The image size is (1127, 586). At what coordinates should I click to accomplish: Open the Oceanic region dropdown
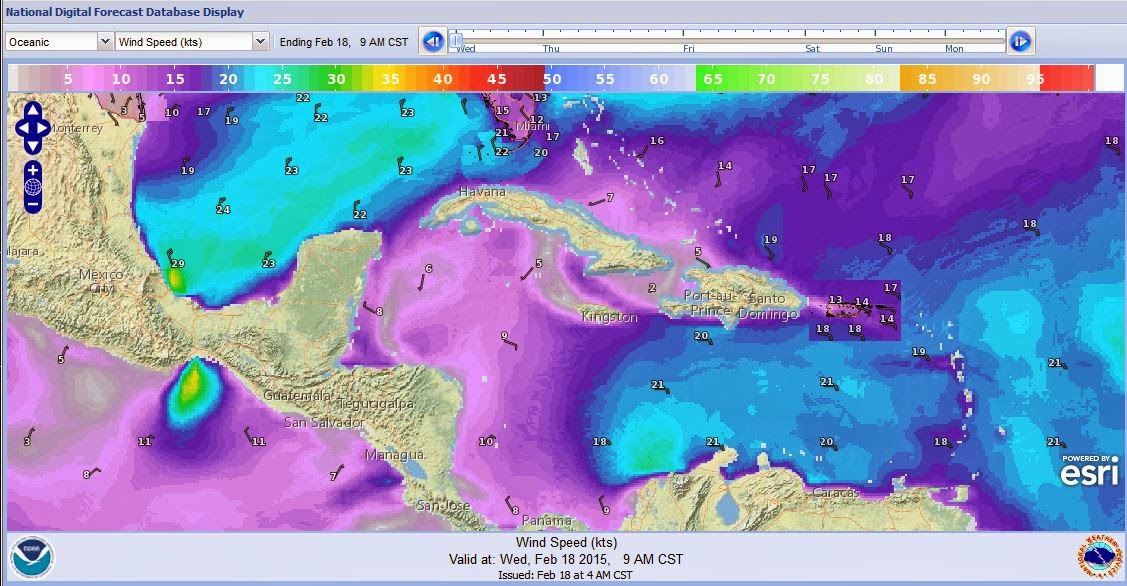coord(55,42)
